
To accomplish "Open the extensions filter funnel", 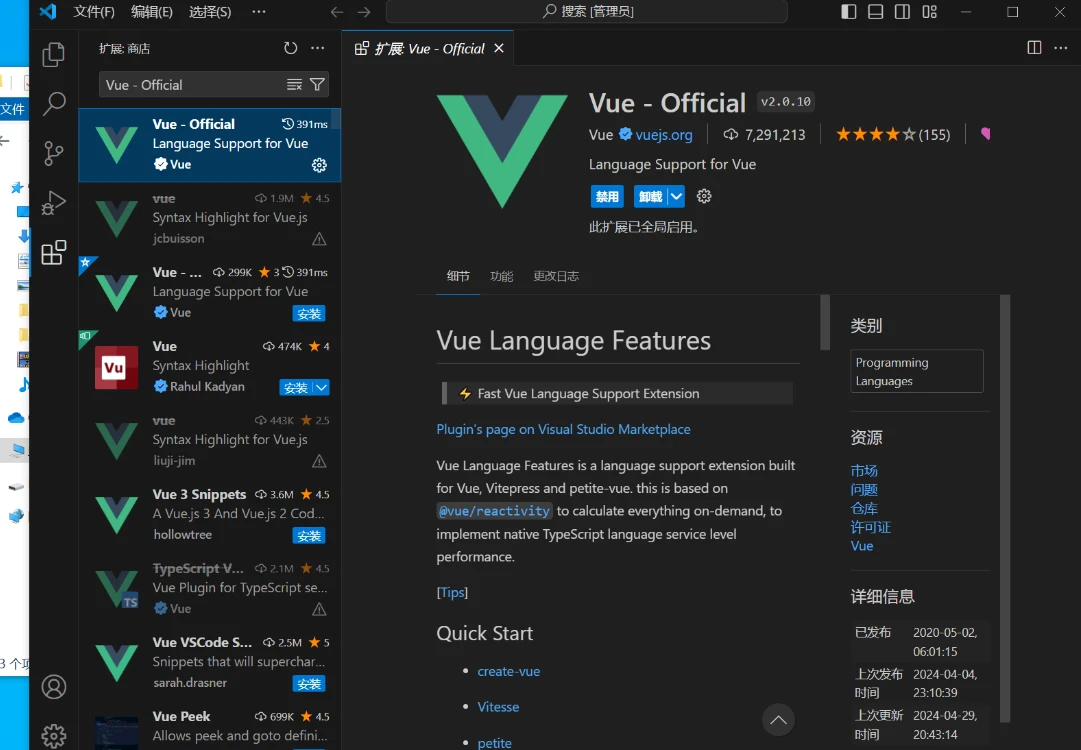I will (x=317, y=85).
